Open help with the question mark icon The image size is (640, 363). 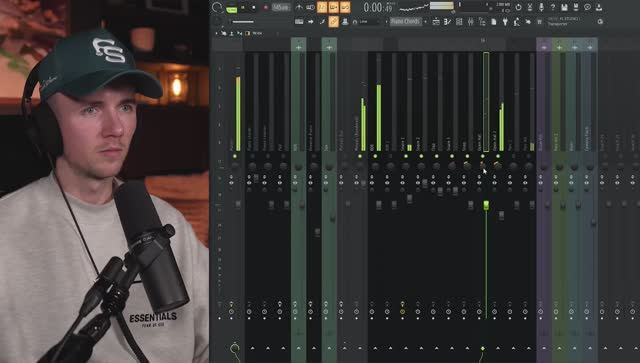coord(553,7)
